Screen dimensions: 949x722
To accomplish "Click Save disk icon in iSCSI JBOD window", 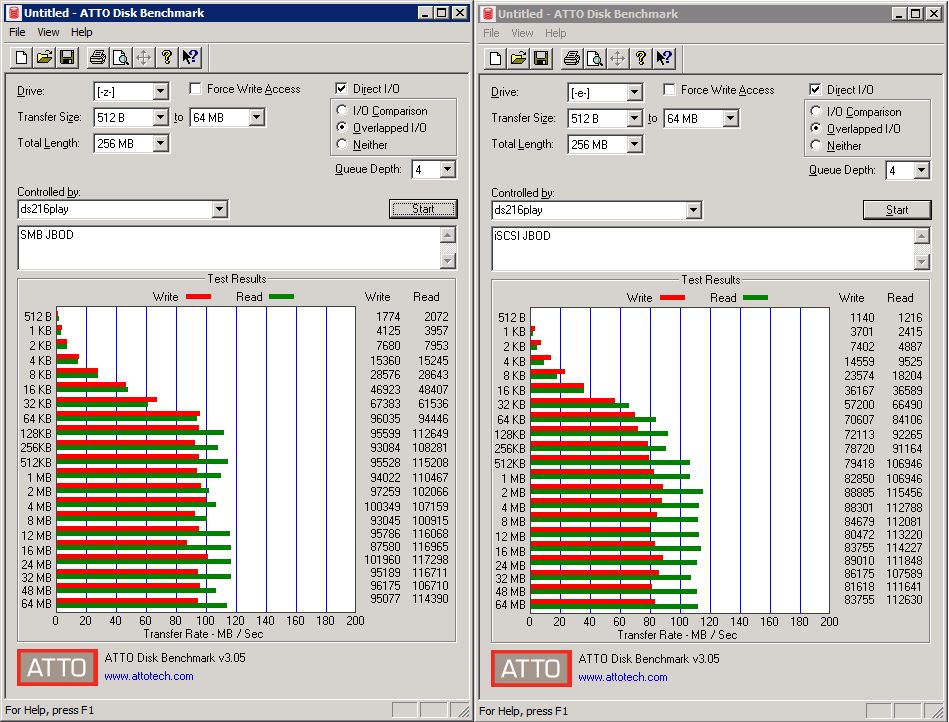I will click(x=541, y=59).
